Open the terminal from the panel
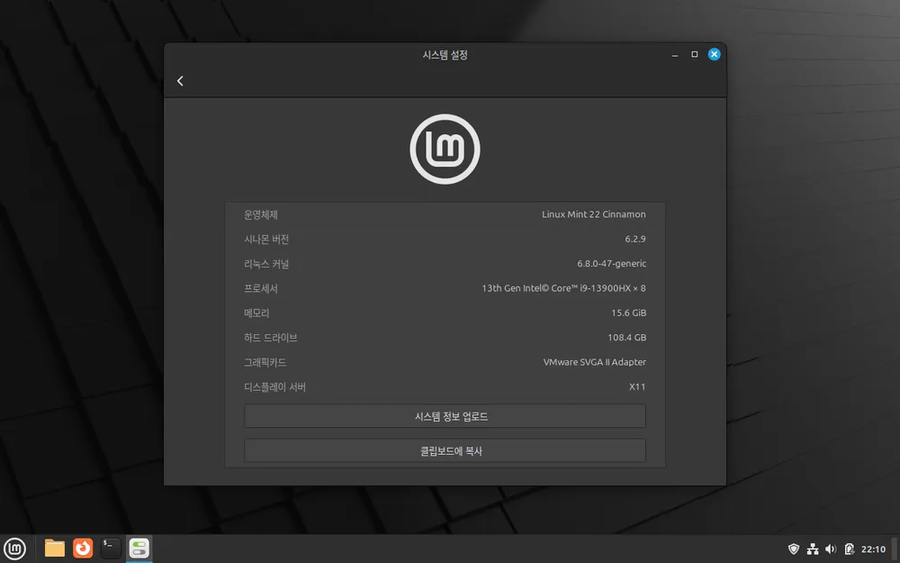The image size is (900, 563). click(x=110, y=549)
